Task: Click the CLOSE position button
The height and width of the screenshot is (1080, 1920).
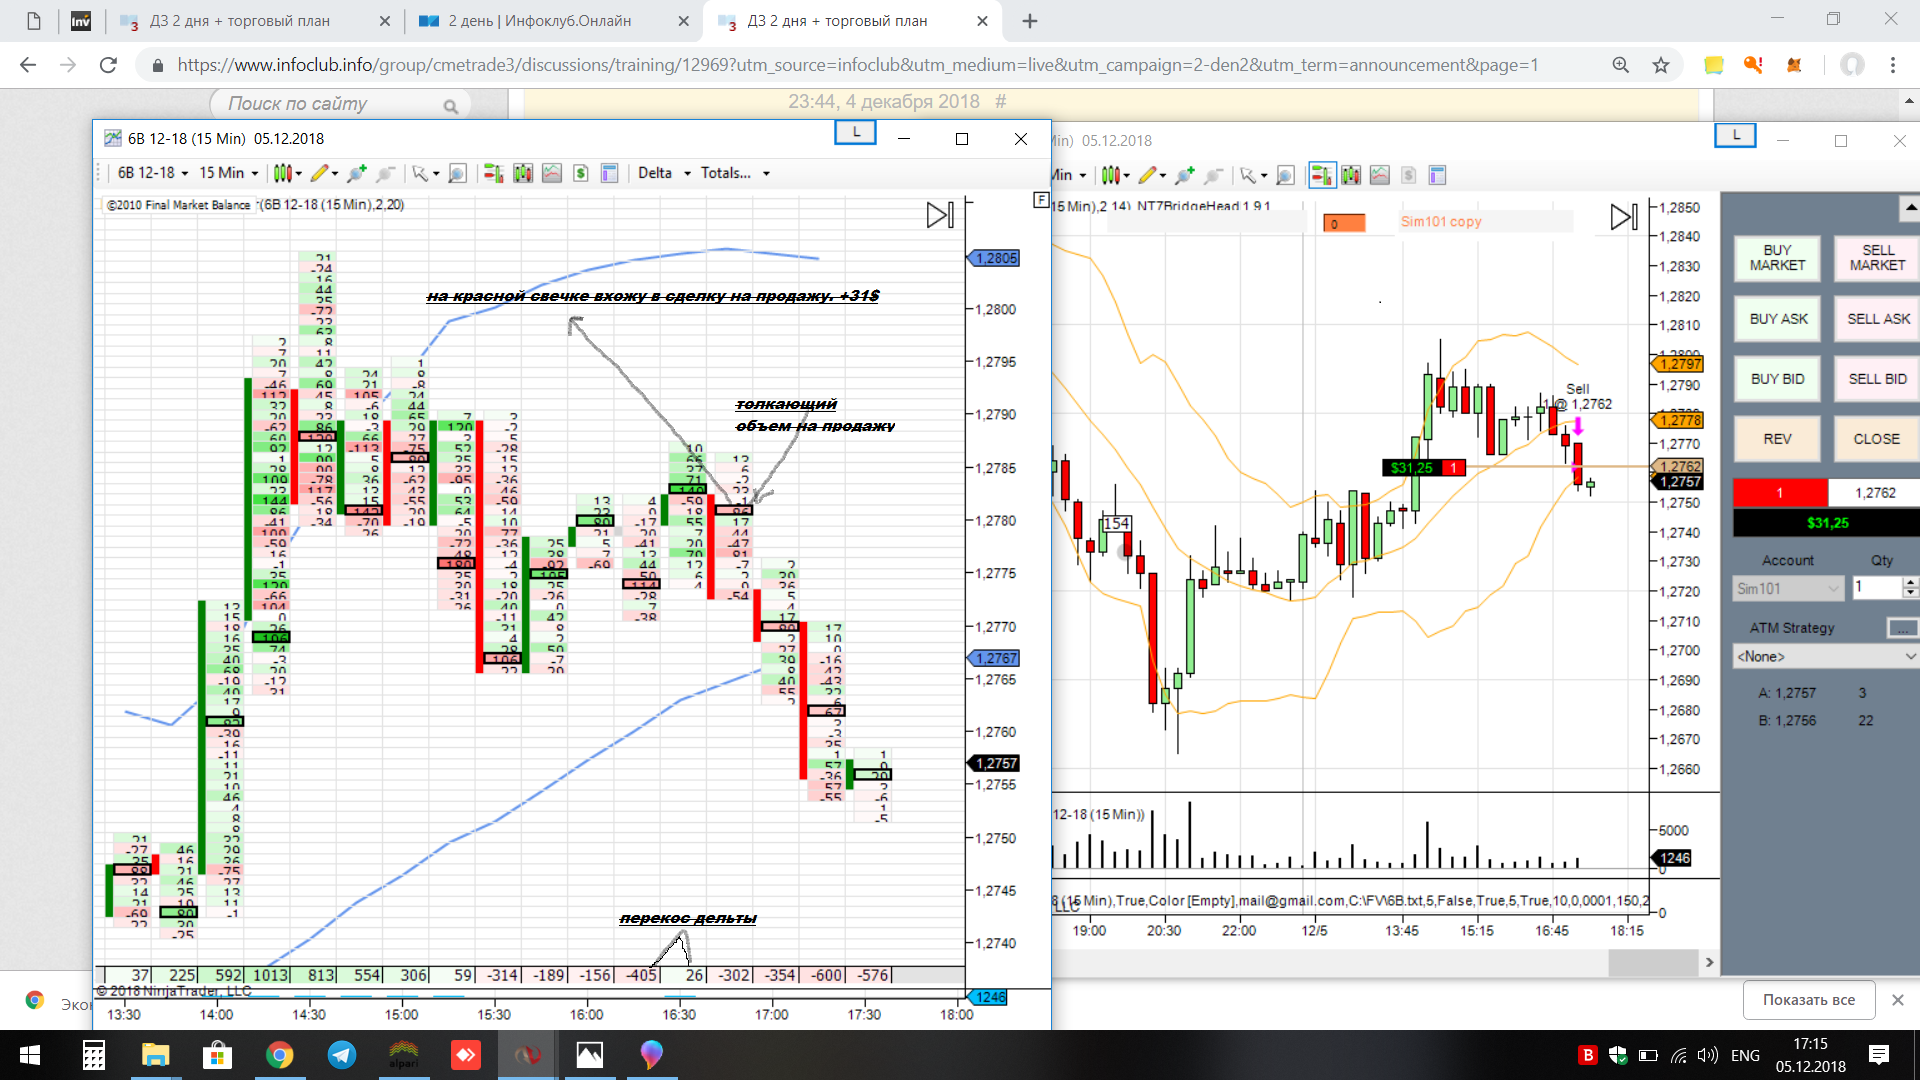Action: click(1876, 439)
